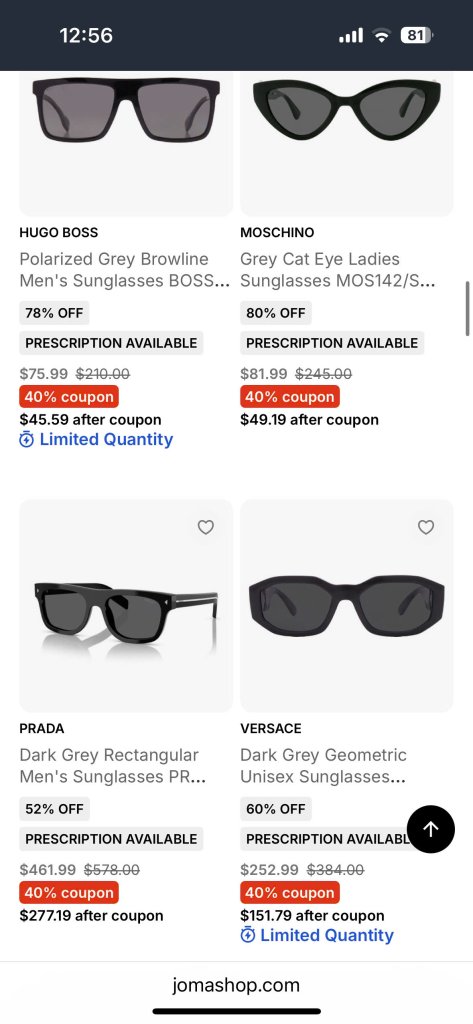The image size is (473, 1024).
Task: Tap the HUGO BOSS brand name
Action: tap(59, 232)
